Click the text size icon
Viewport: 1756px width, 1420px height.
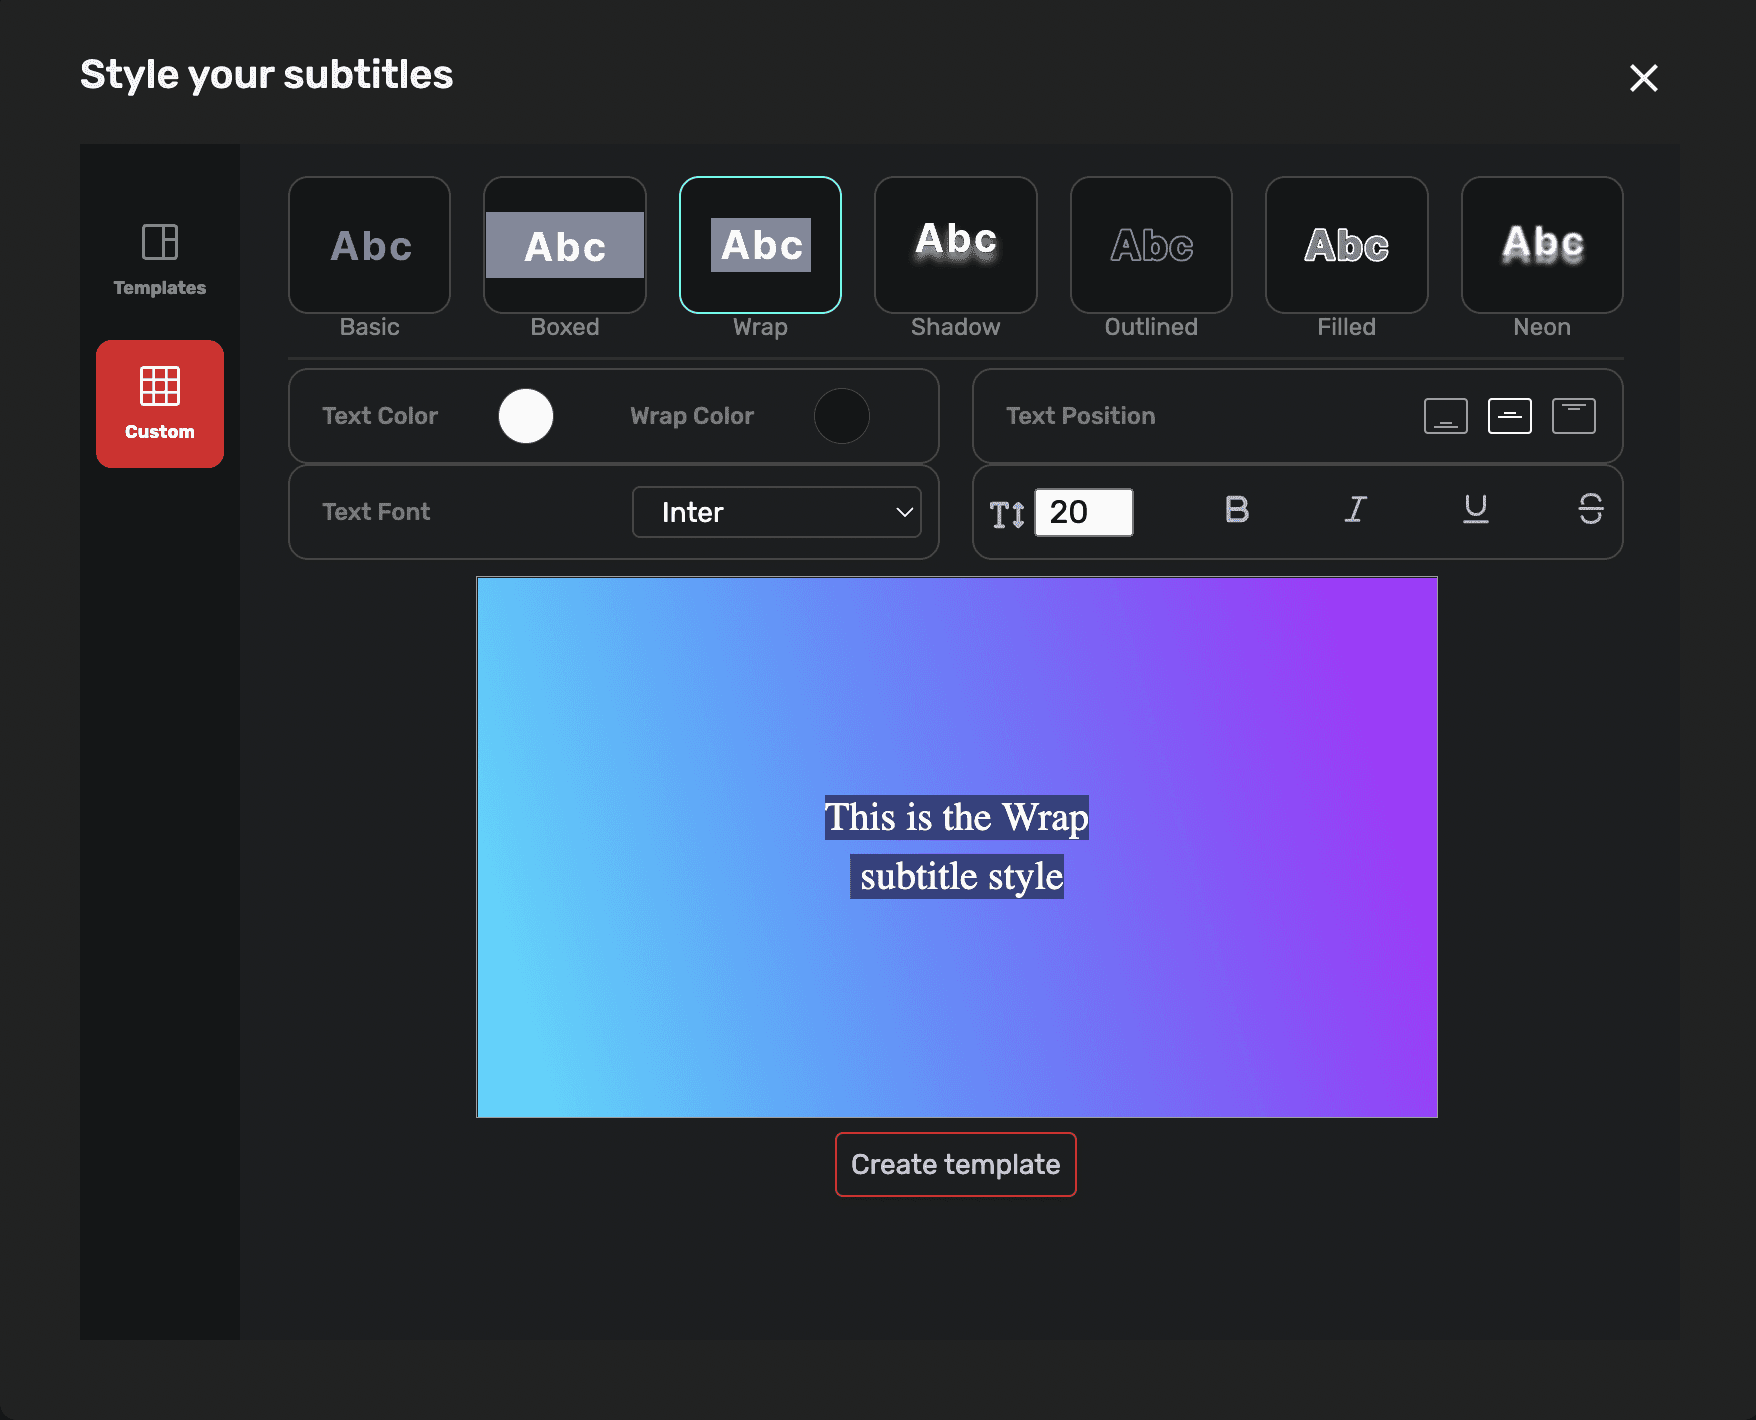(x=1007, y=514)
